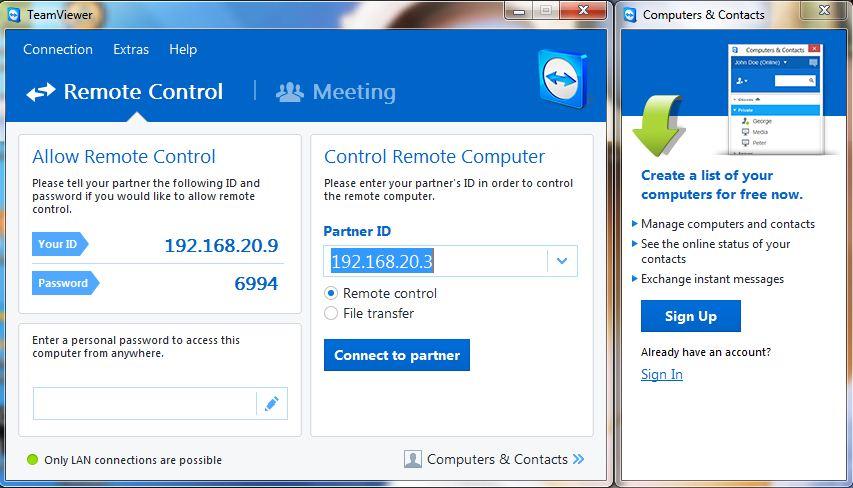853x488 pixels.
Task: Click the TeamViewer logo in the header
Action: click(563, 79)
